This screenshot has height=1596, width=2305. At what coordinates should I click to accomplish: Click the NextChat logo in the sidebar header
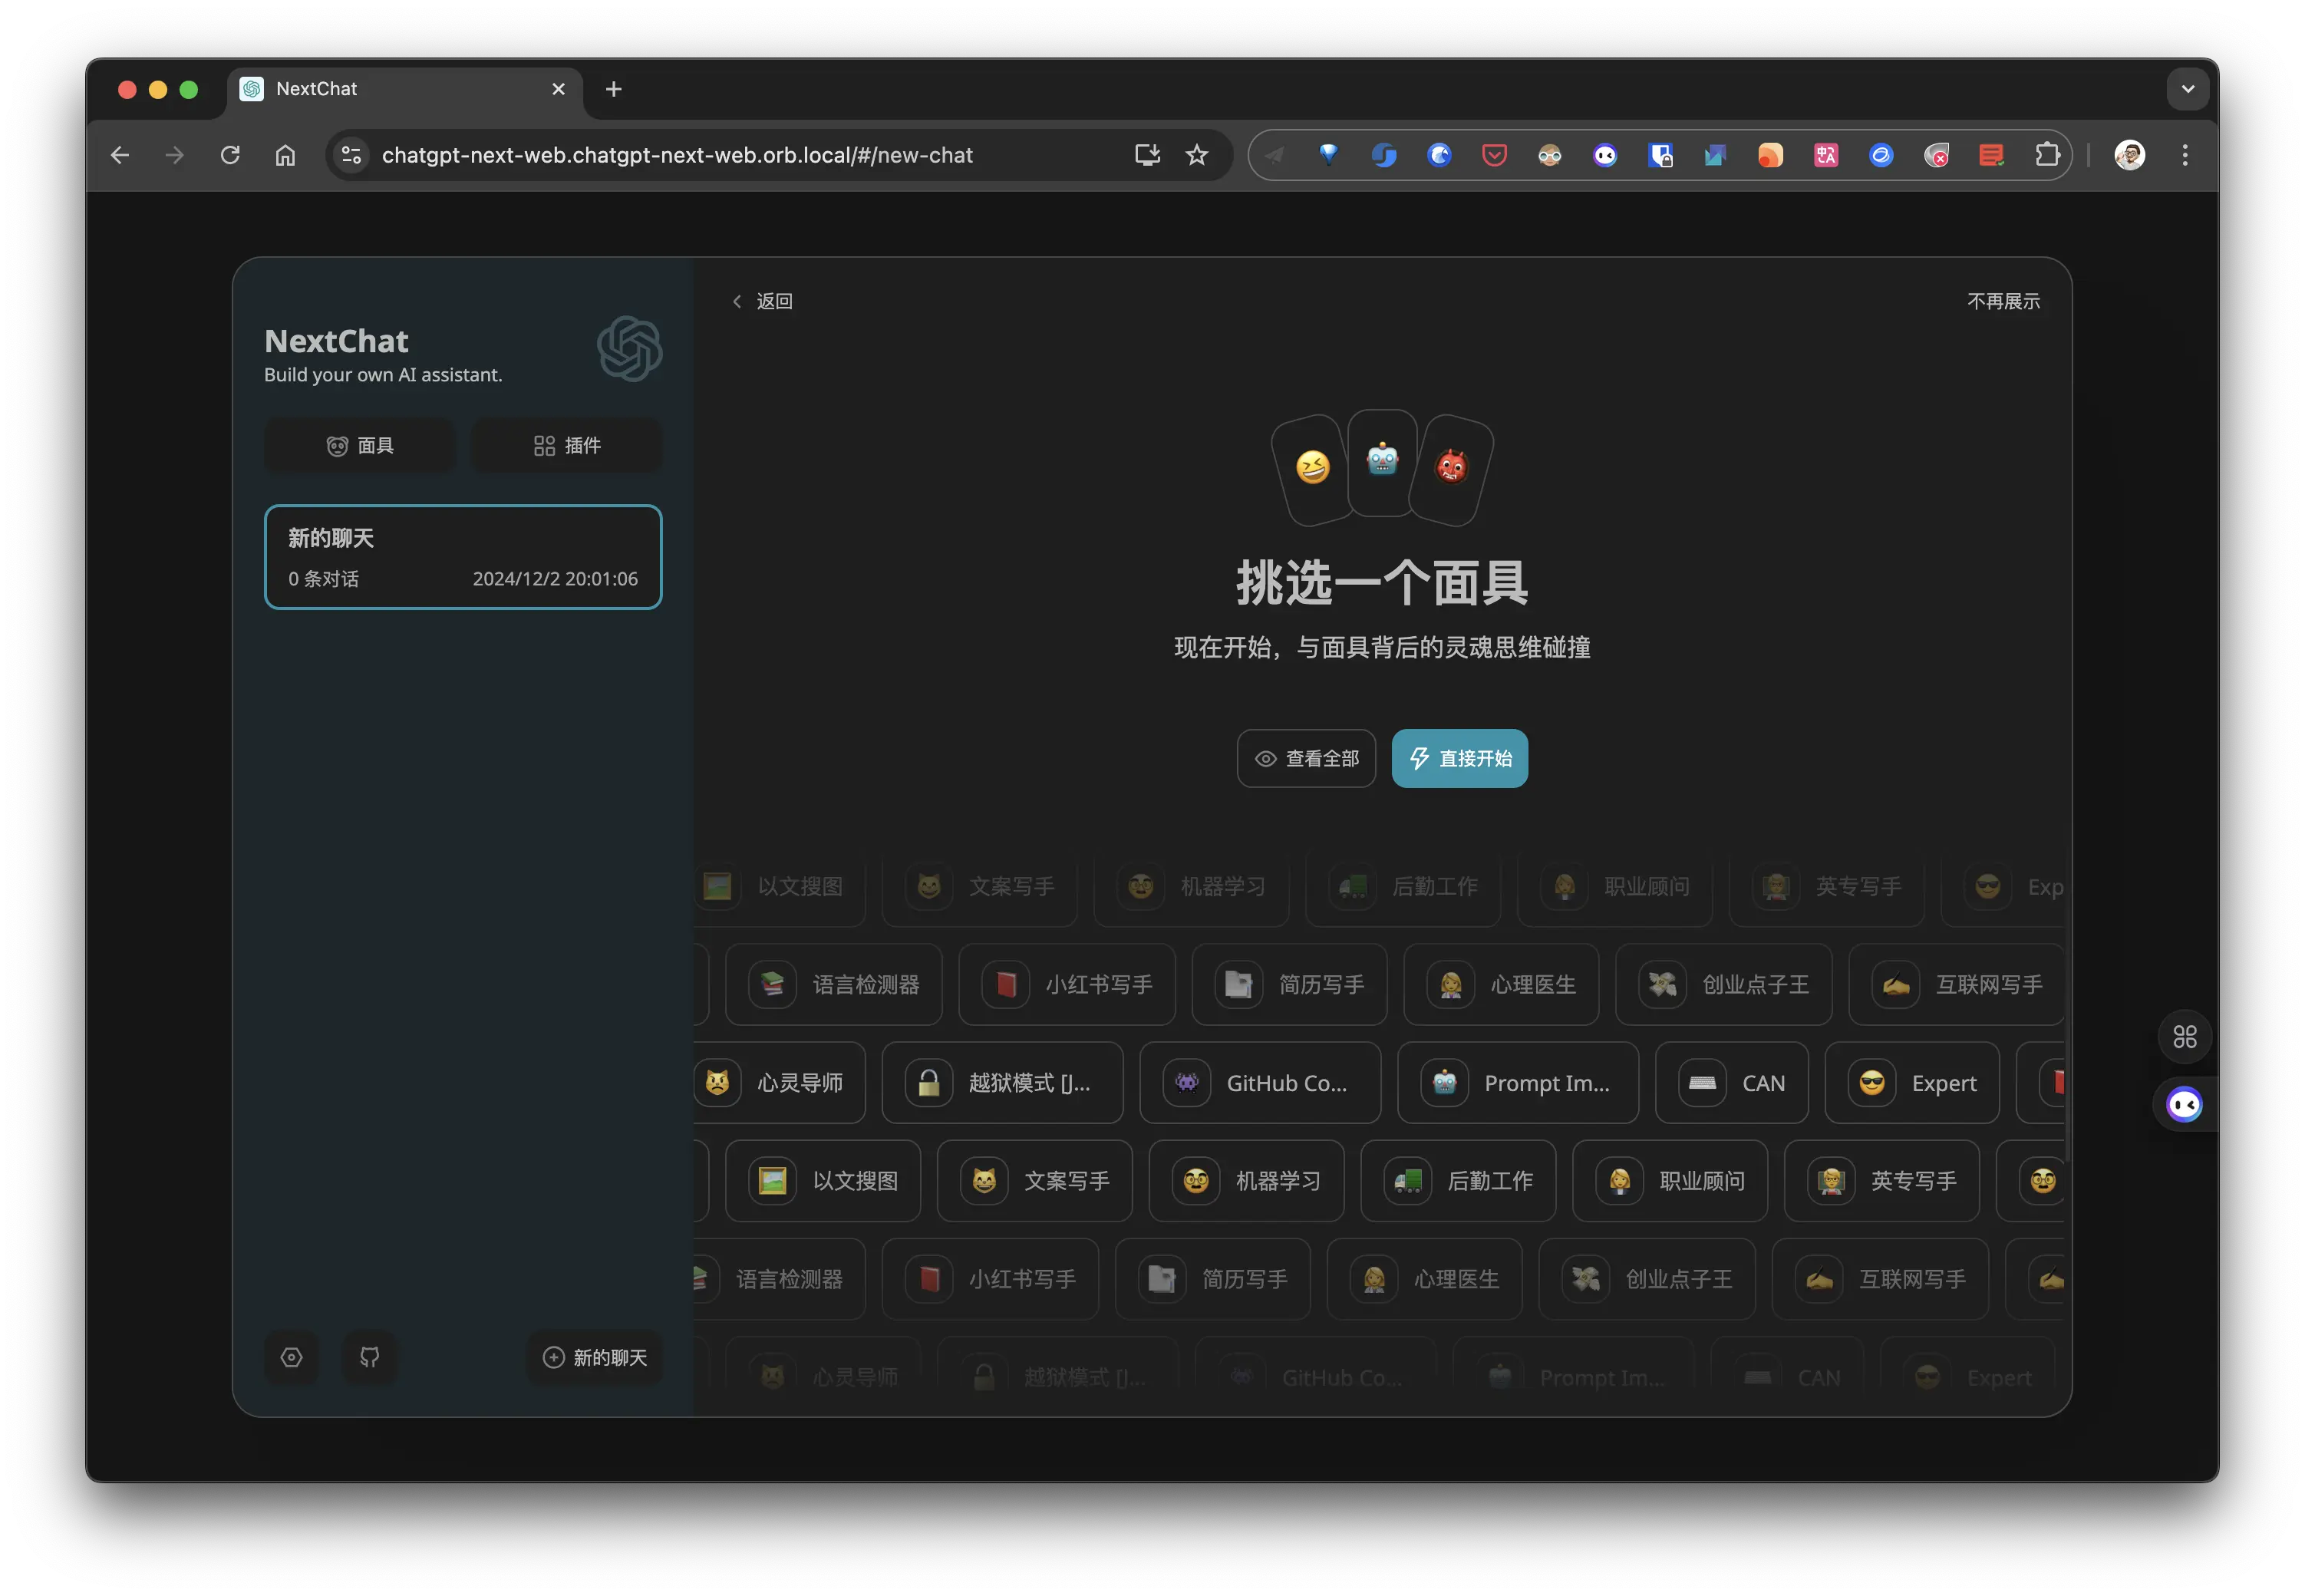[x=629, y=348]
